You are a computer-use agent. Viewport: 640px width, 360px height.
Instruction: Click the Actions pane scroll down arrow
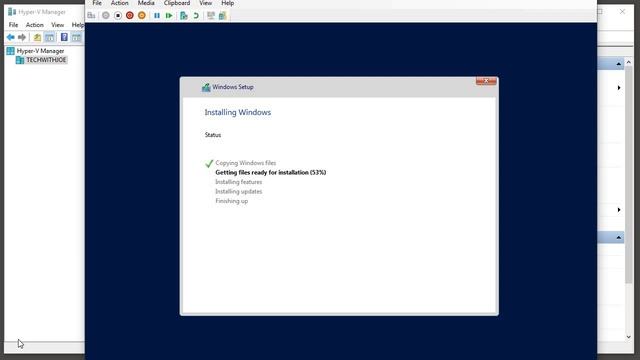pyautogui.click(x=629, y=337)
